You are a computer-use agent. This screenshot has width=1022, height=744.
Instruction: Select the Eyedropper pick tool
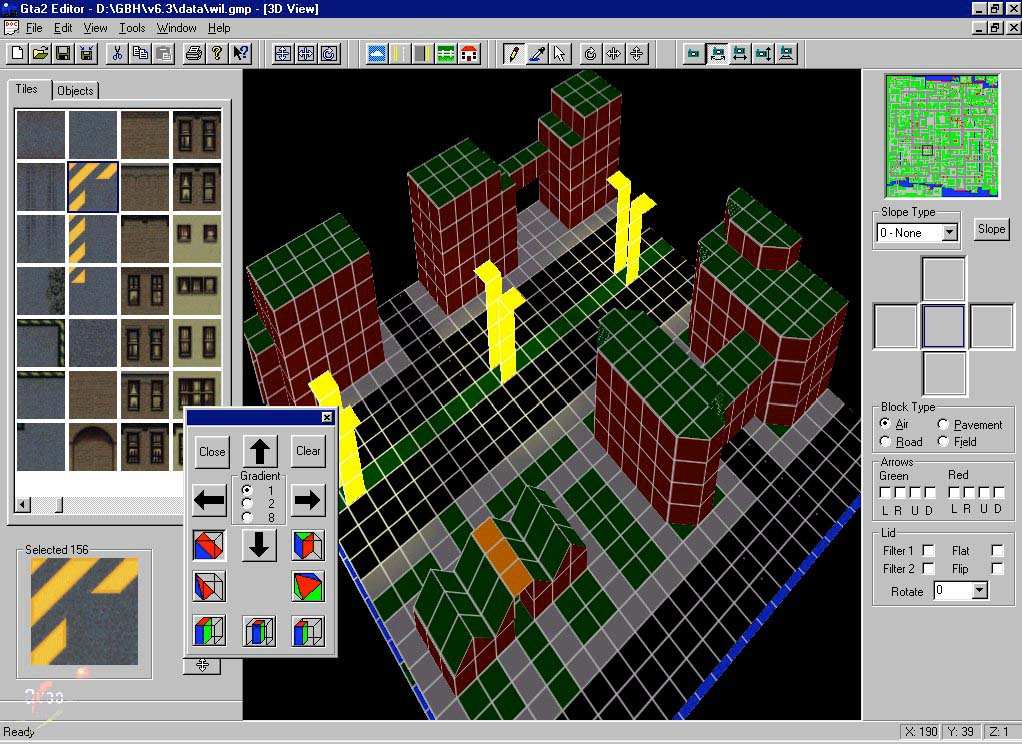[x=537, y=53]
